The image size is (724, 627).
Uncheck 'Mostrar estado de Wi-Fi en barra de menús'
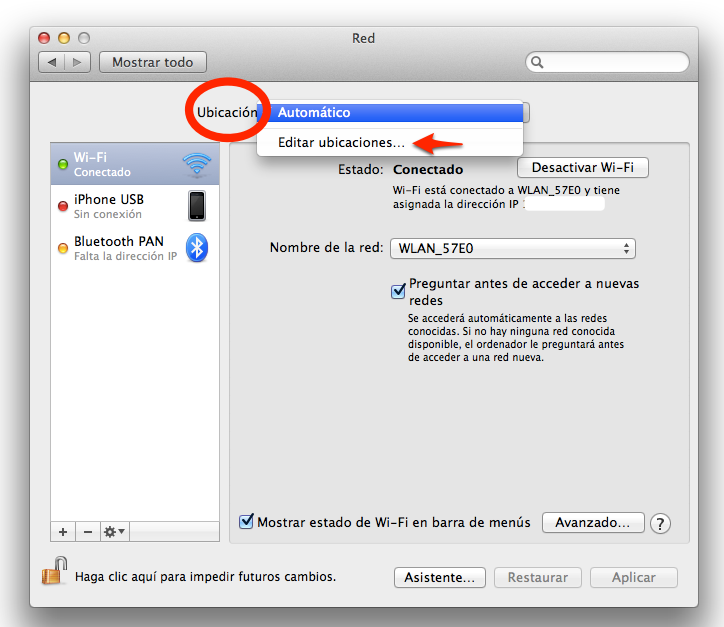tap(246, 521)
